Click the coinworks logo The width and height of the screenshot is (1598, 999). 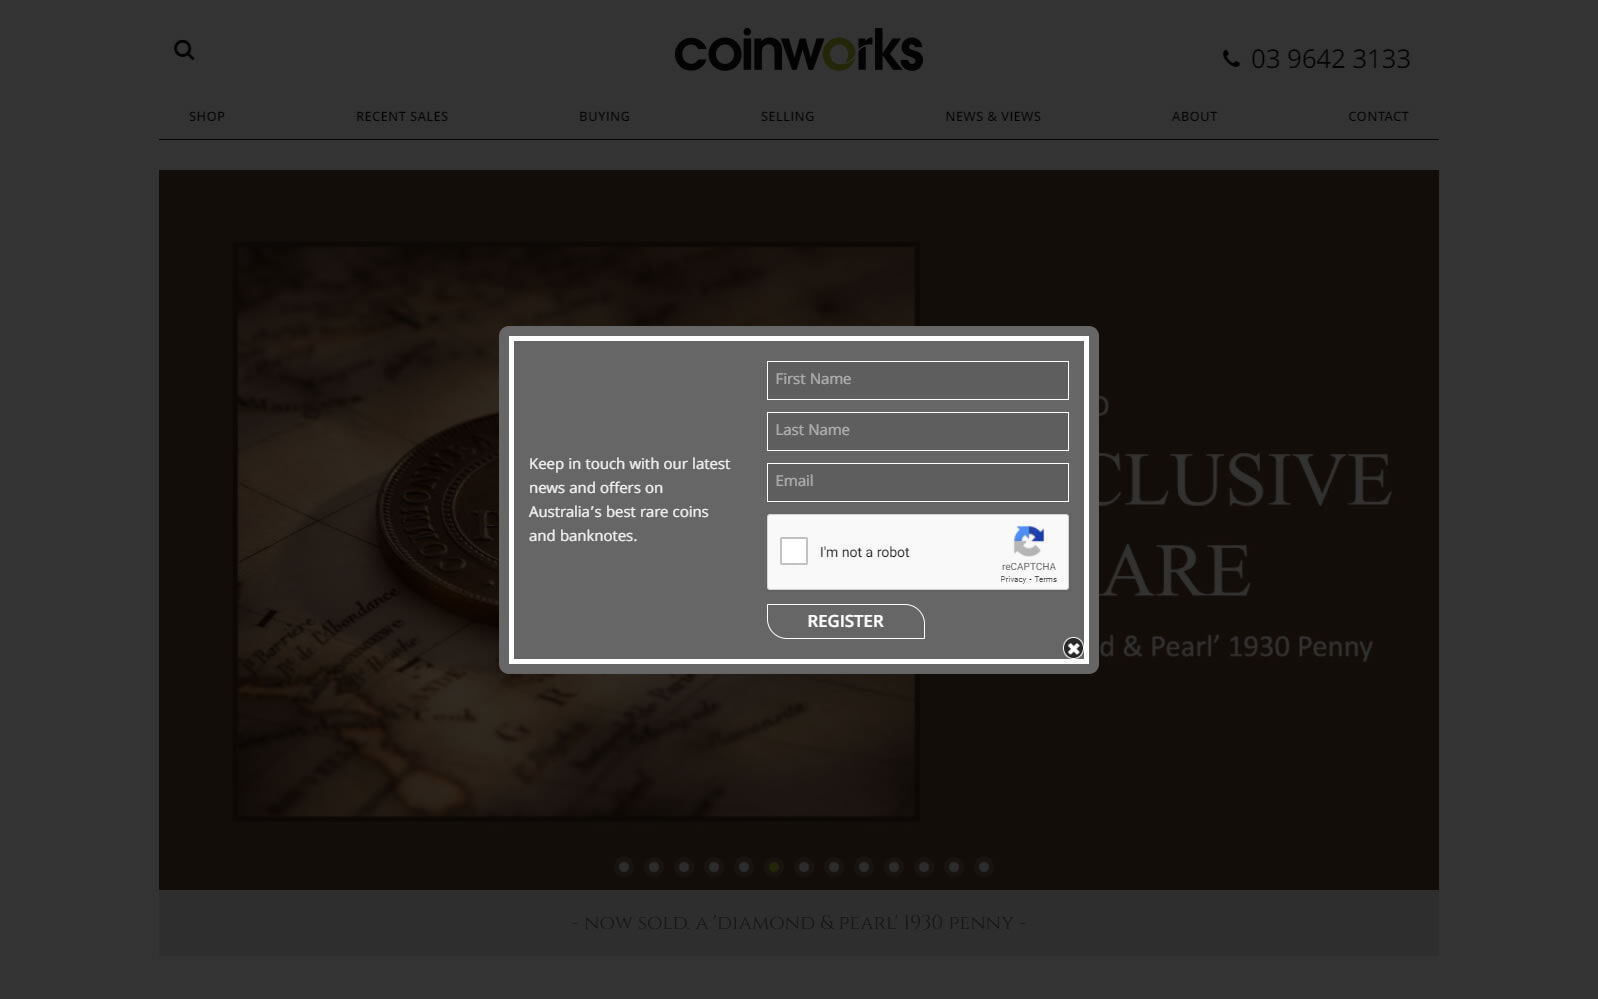coord(799,51)
